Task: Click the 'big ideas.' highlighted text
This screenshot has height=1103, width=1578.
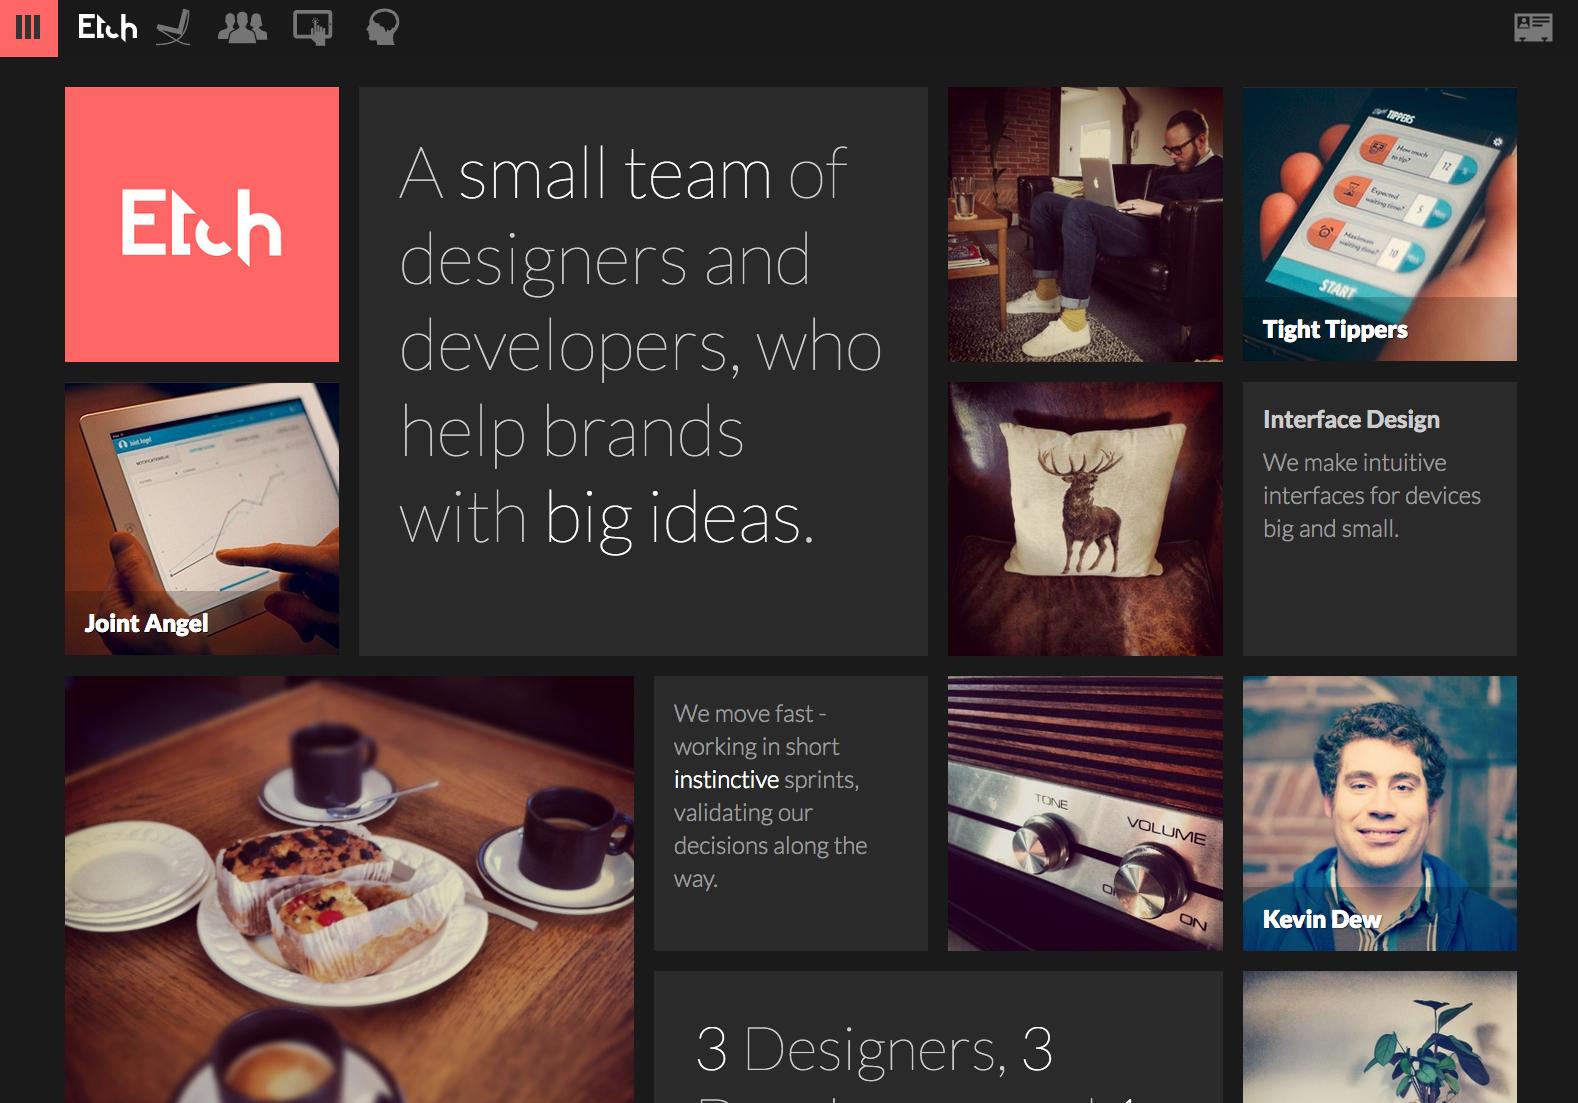Action: tap(679, 519)
